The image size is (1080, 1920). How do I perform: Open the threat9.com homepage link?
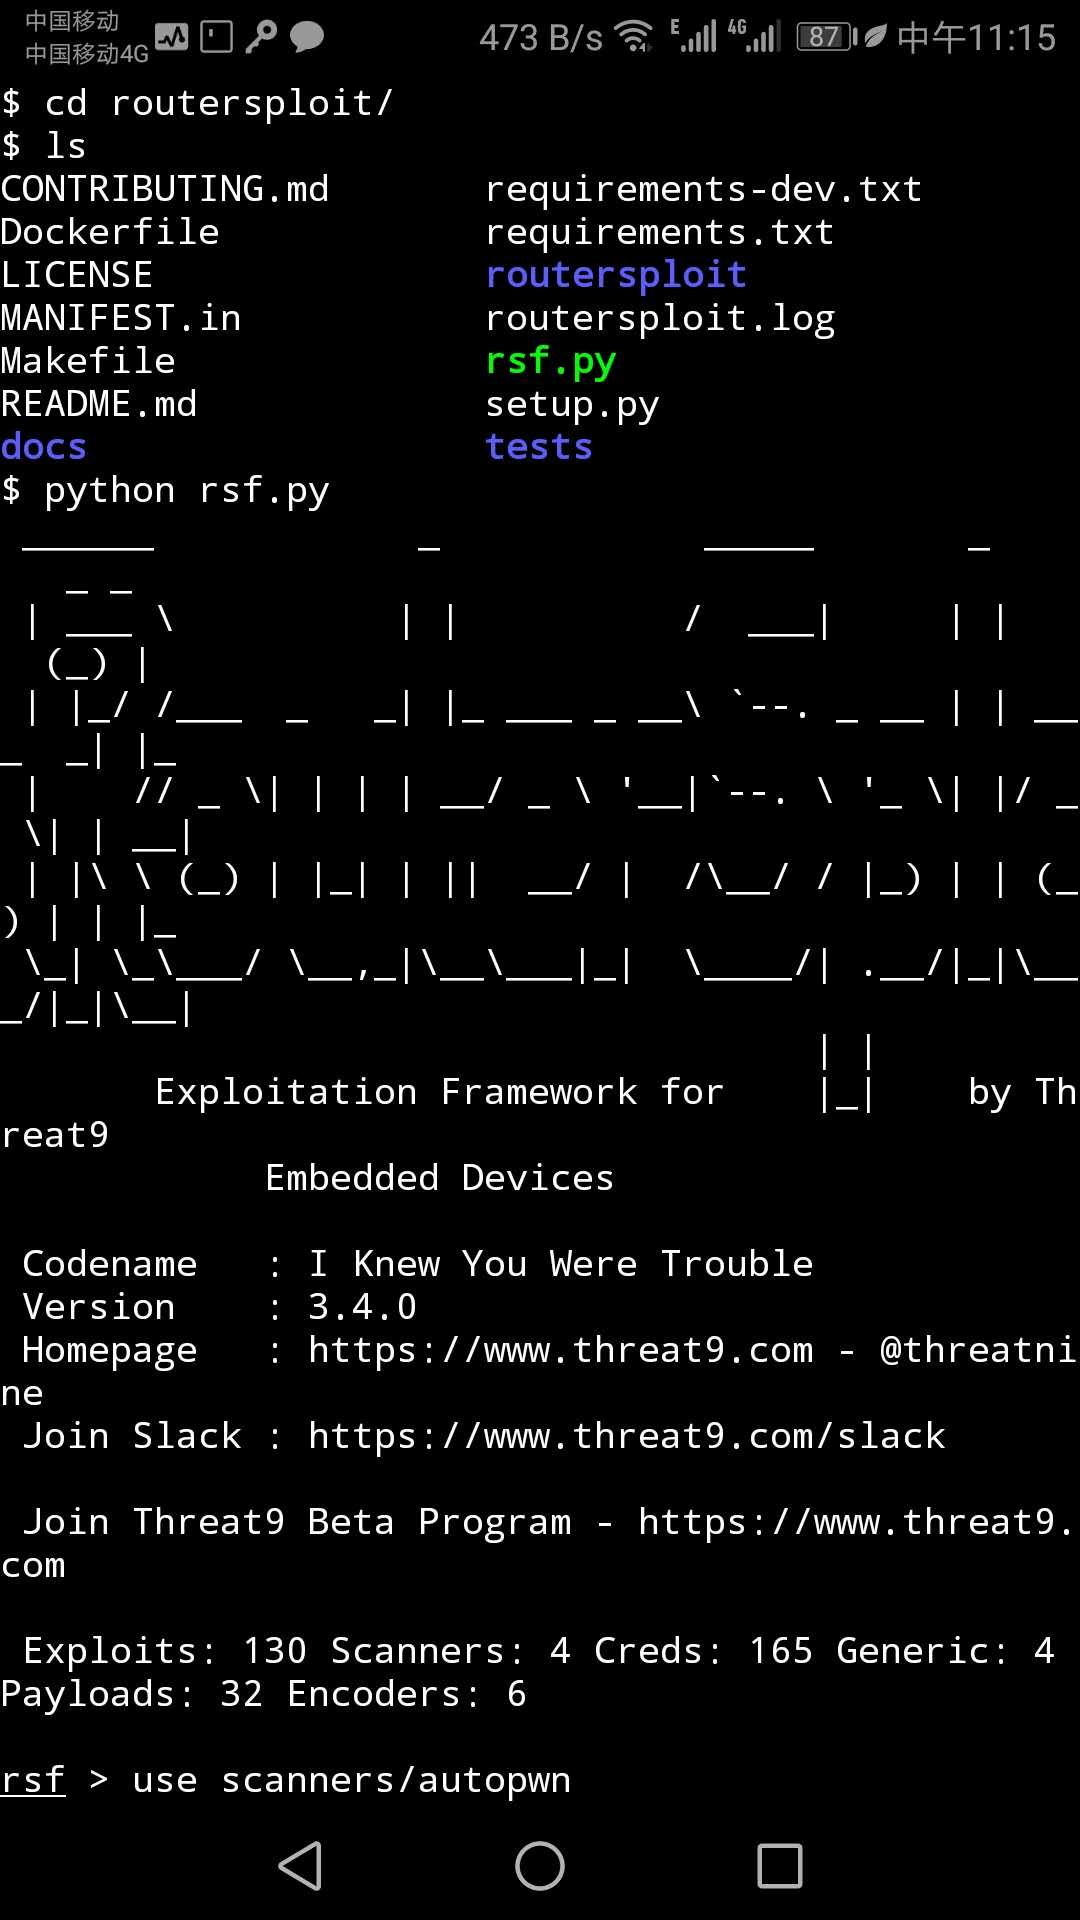[560, 1350]
